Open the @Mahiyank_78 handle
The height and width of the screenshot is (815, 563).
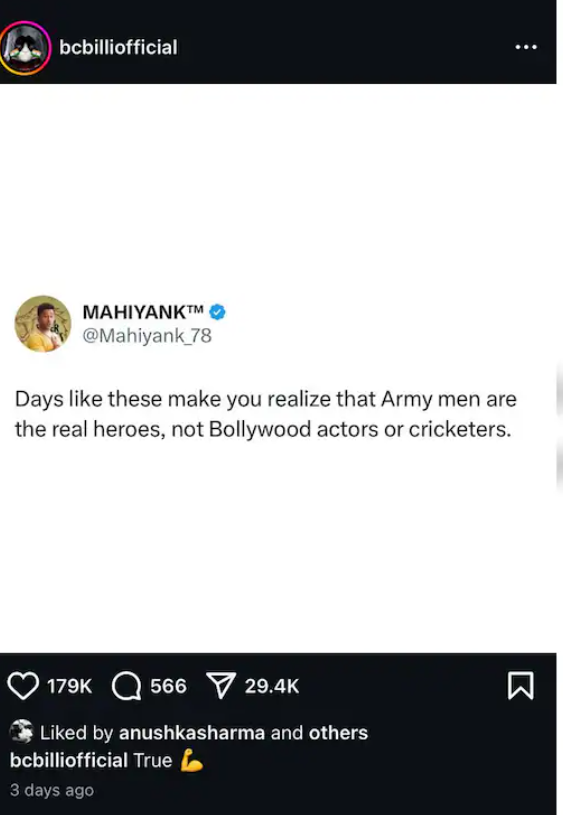click(x=147, y=336)
